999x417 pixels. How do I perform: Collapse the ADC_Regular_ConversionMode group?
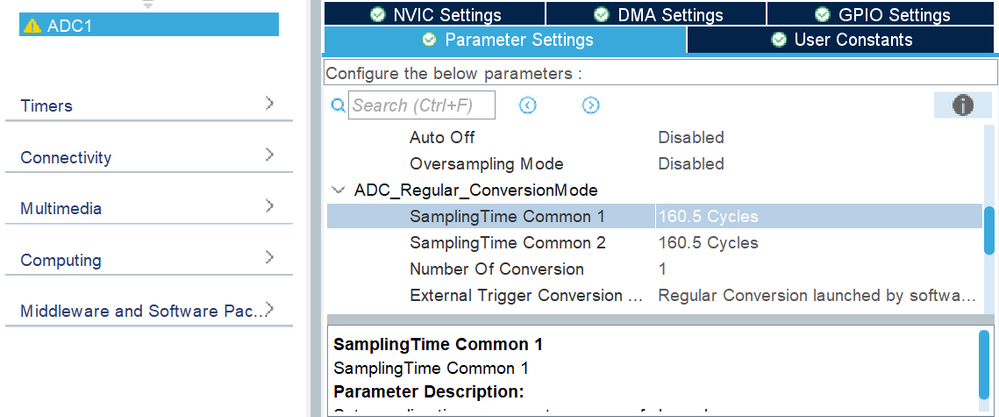pyautogui.click(x=336, y=189)
